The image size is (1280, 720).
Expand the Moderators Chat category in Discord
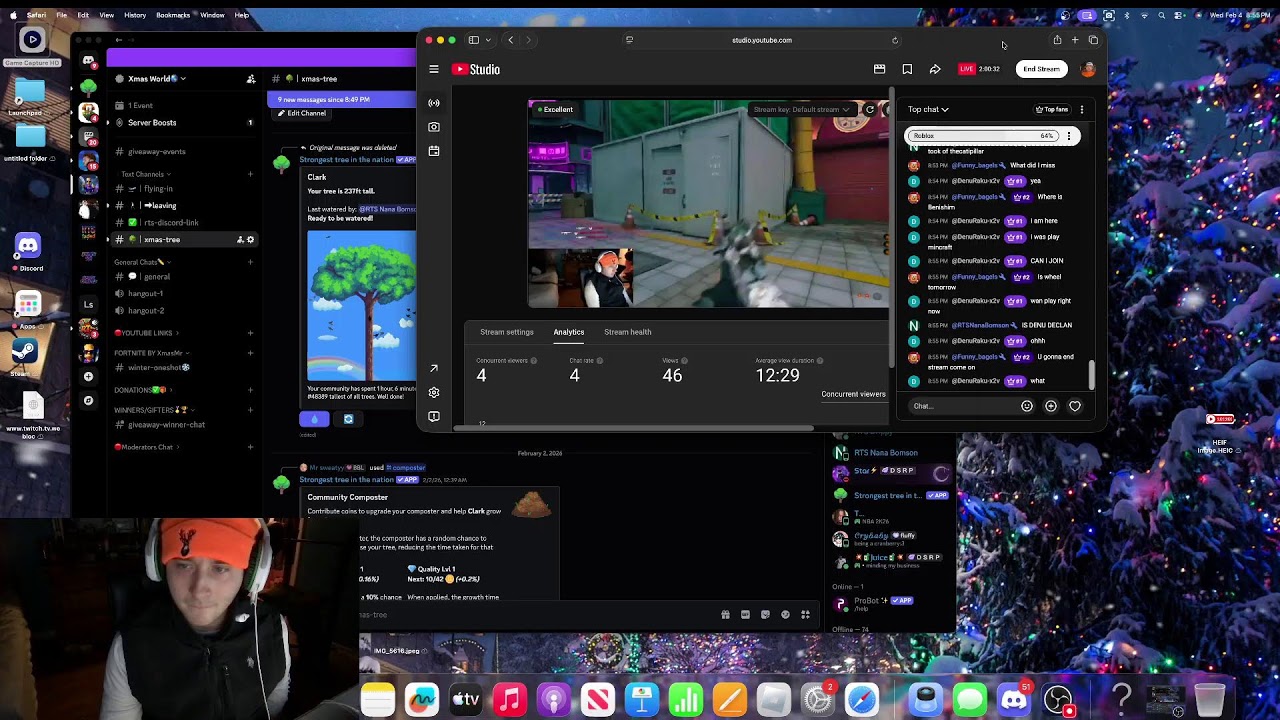147,447
